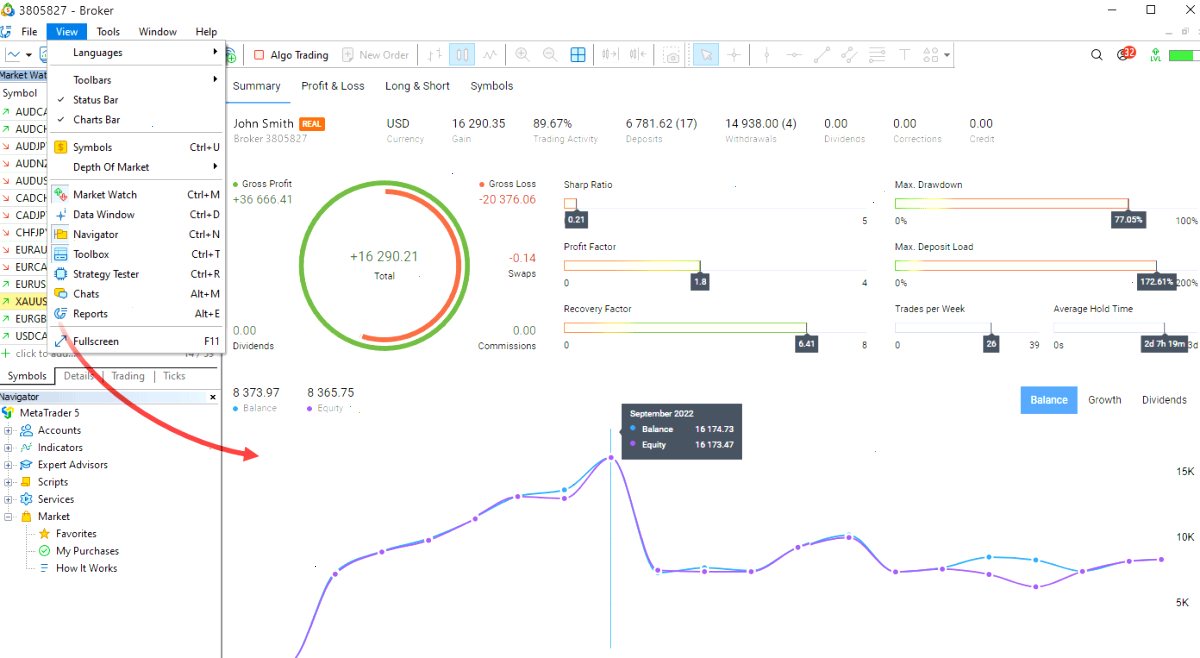The width and height of the screenshot is (1200, 658).
Task: Show the Dividends chart view
Action: [x=1164, y=400]
